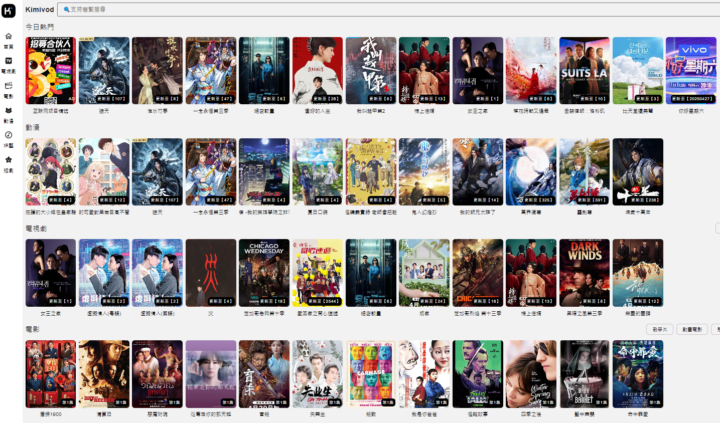Click the magnifier icon in search bar

(67, 9)
